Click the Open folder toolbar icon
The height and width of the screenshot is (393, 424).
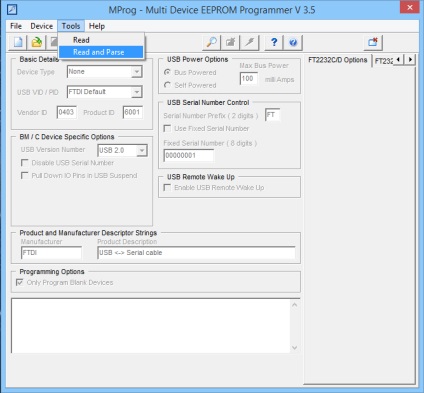37,42
